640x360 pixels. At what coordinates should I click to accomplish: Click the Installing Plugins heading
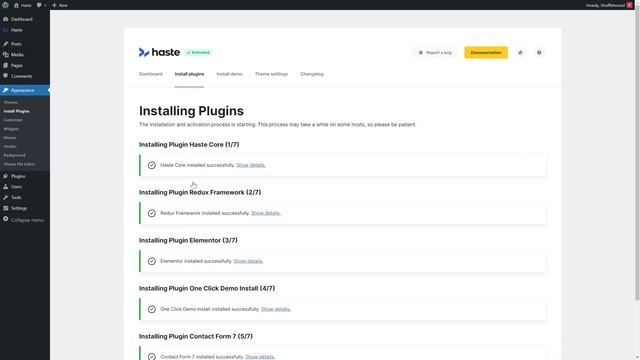[x=191, y=111]
